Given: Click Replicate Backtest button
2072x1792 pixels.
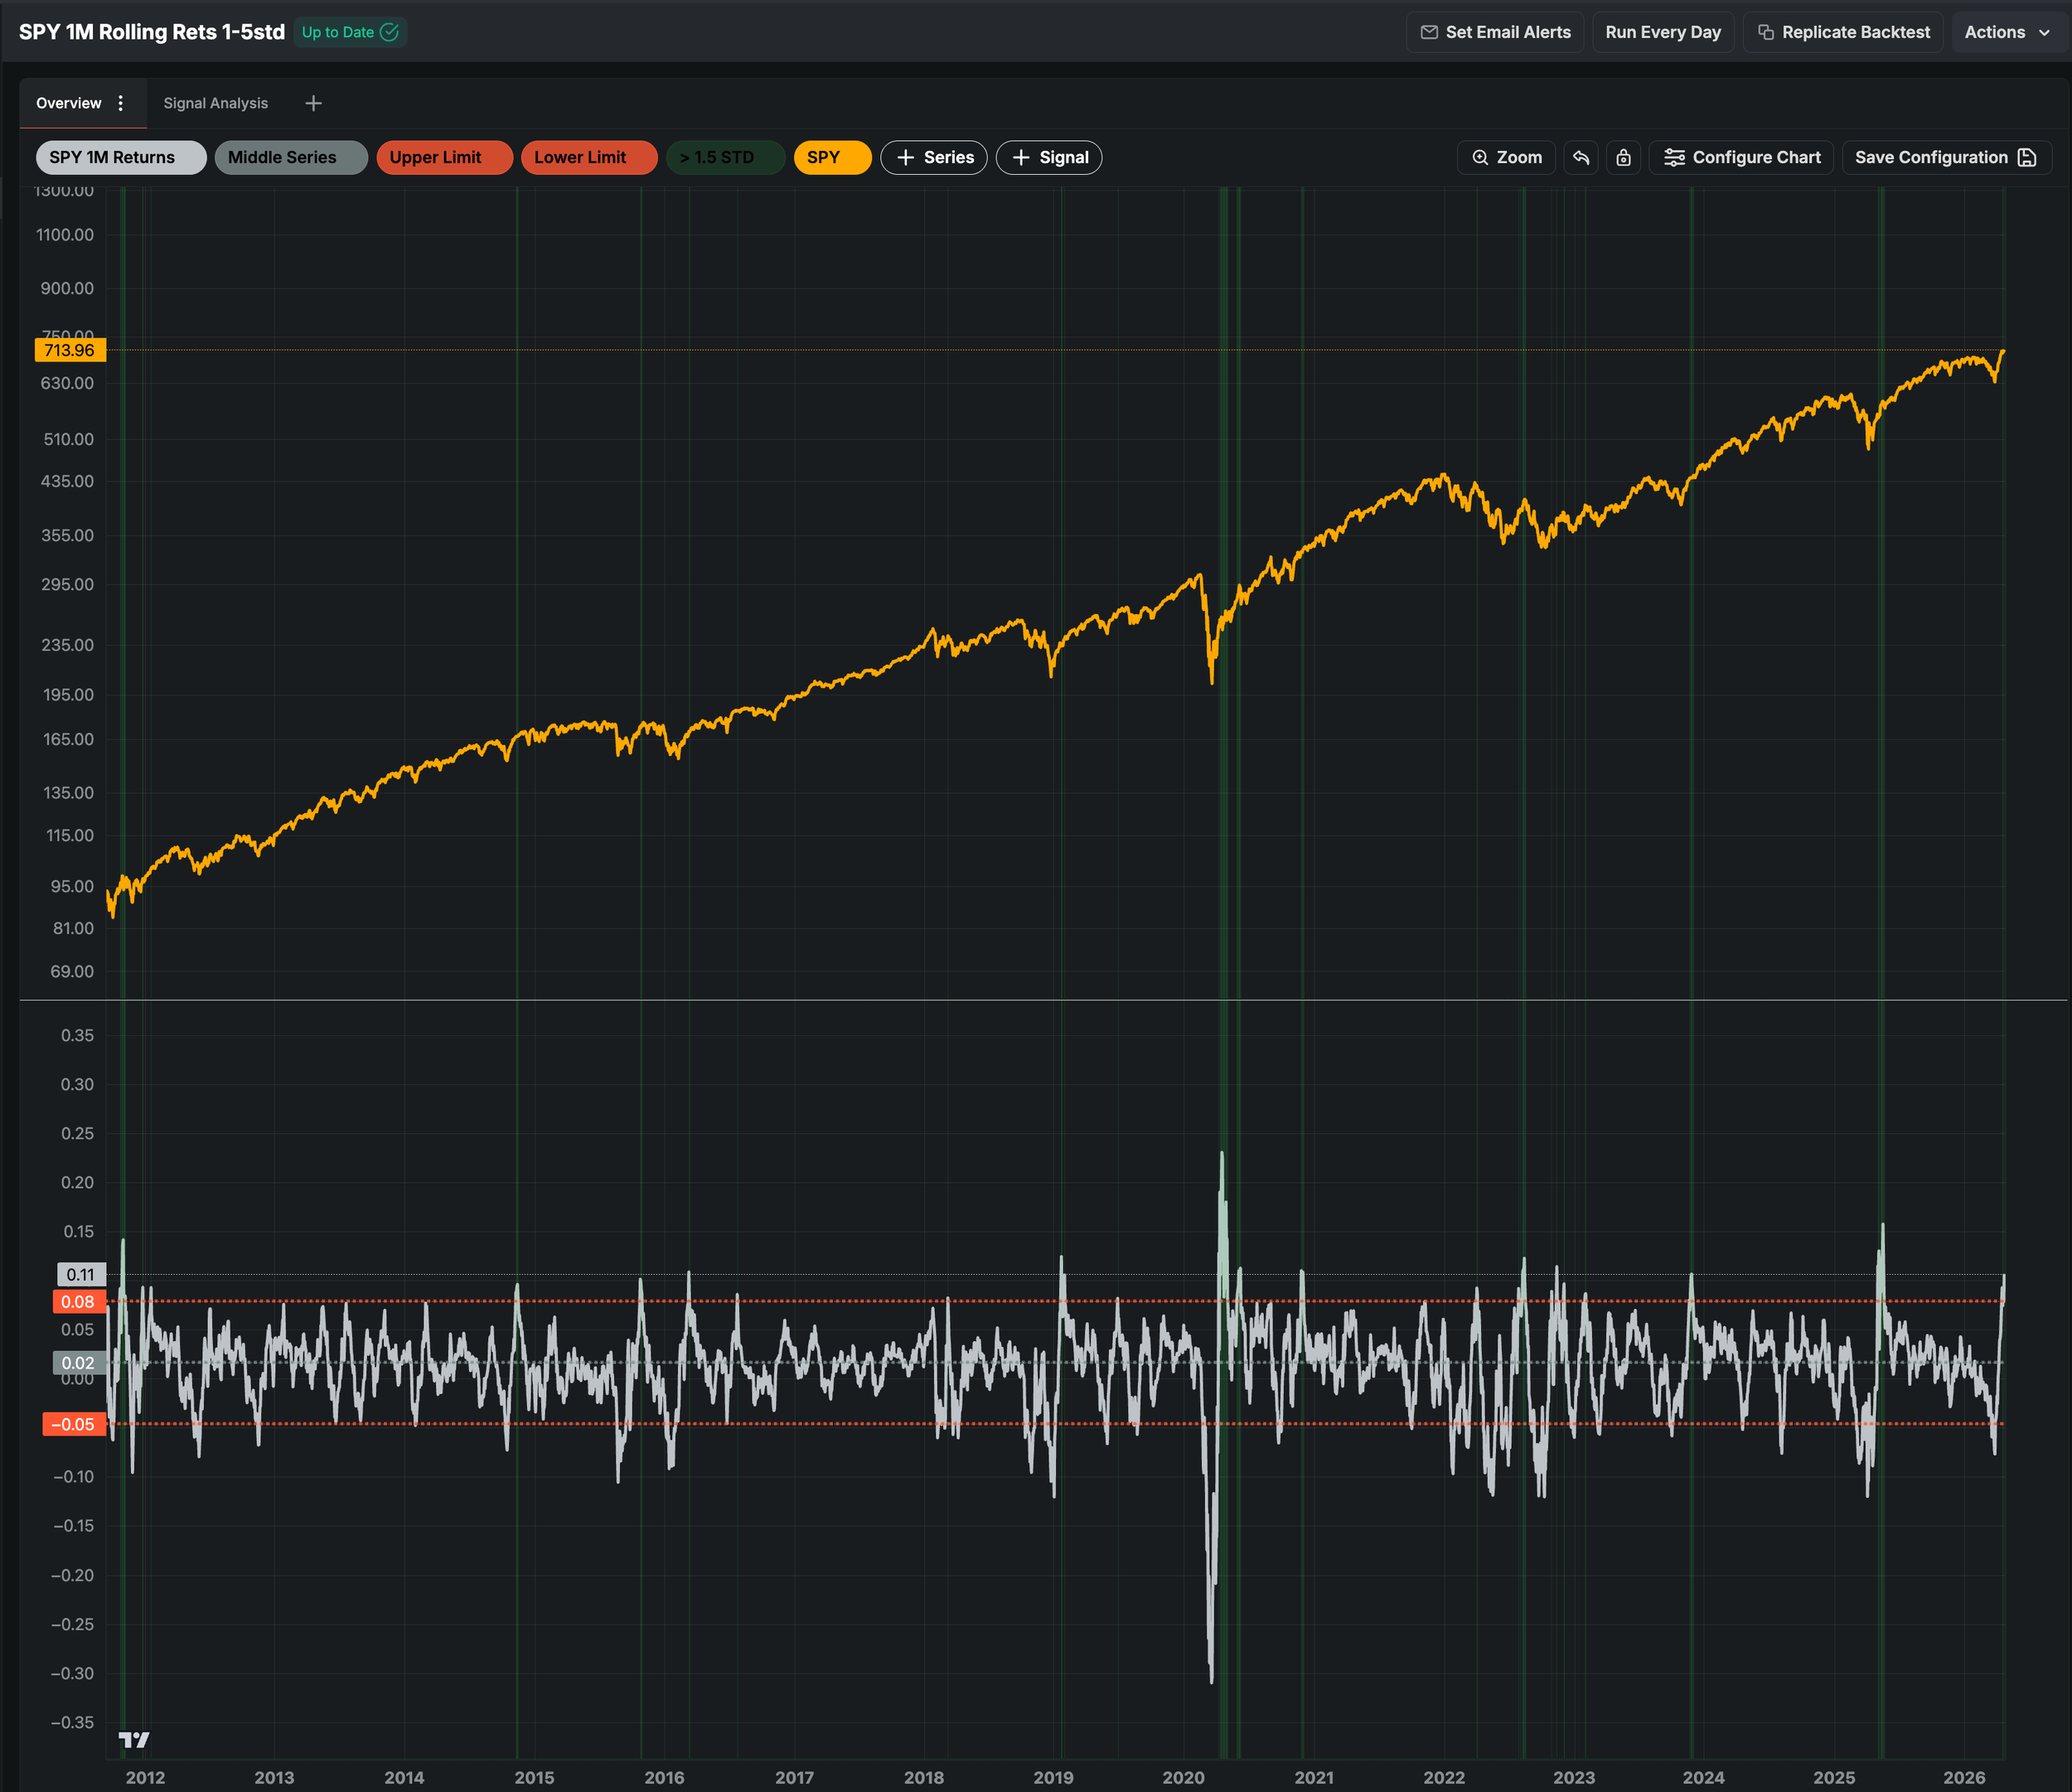Looking at the screenshot, I should (1843, 32).
